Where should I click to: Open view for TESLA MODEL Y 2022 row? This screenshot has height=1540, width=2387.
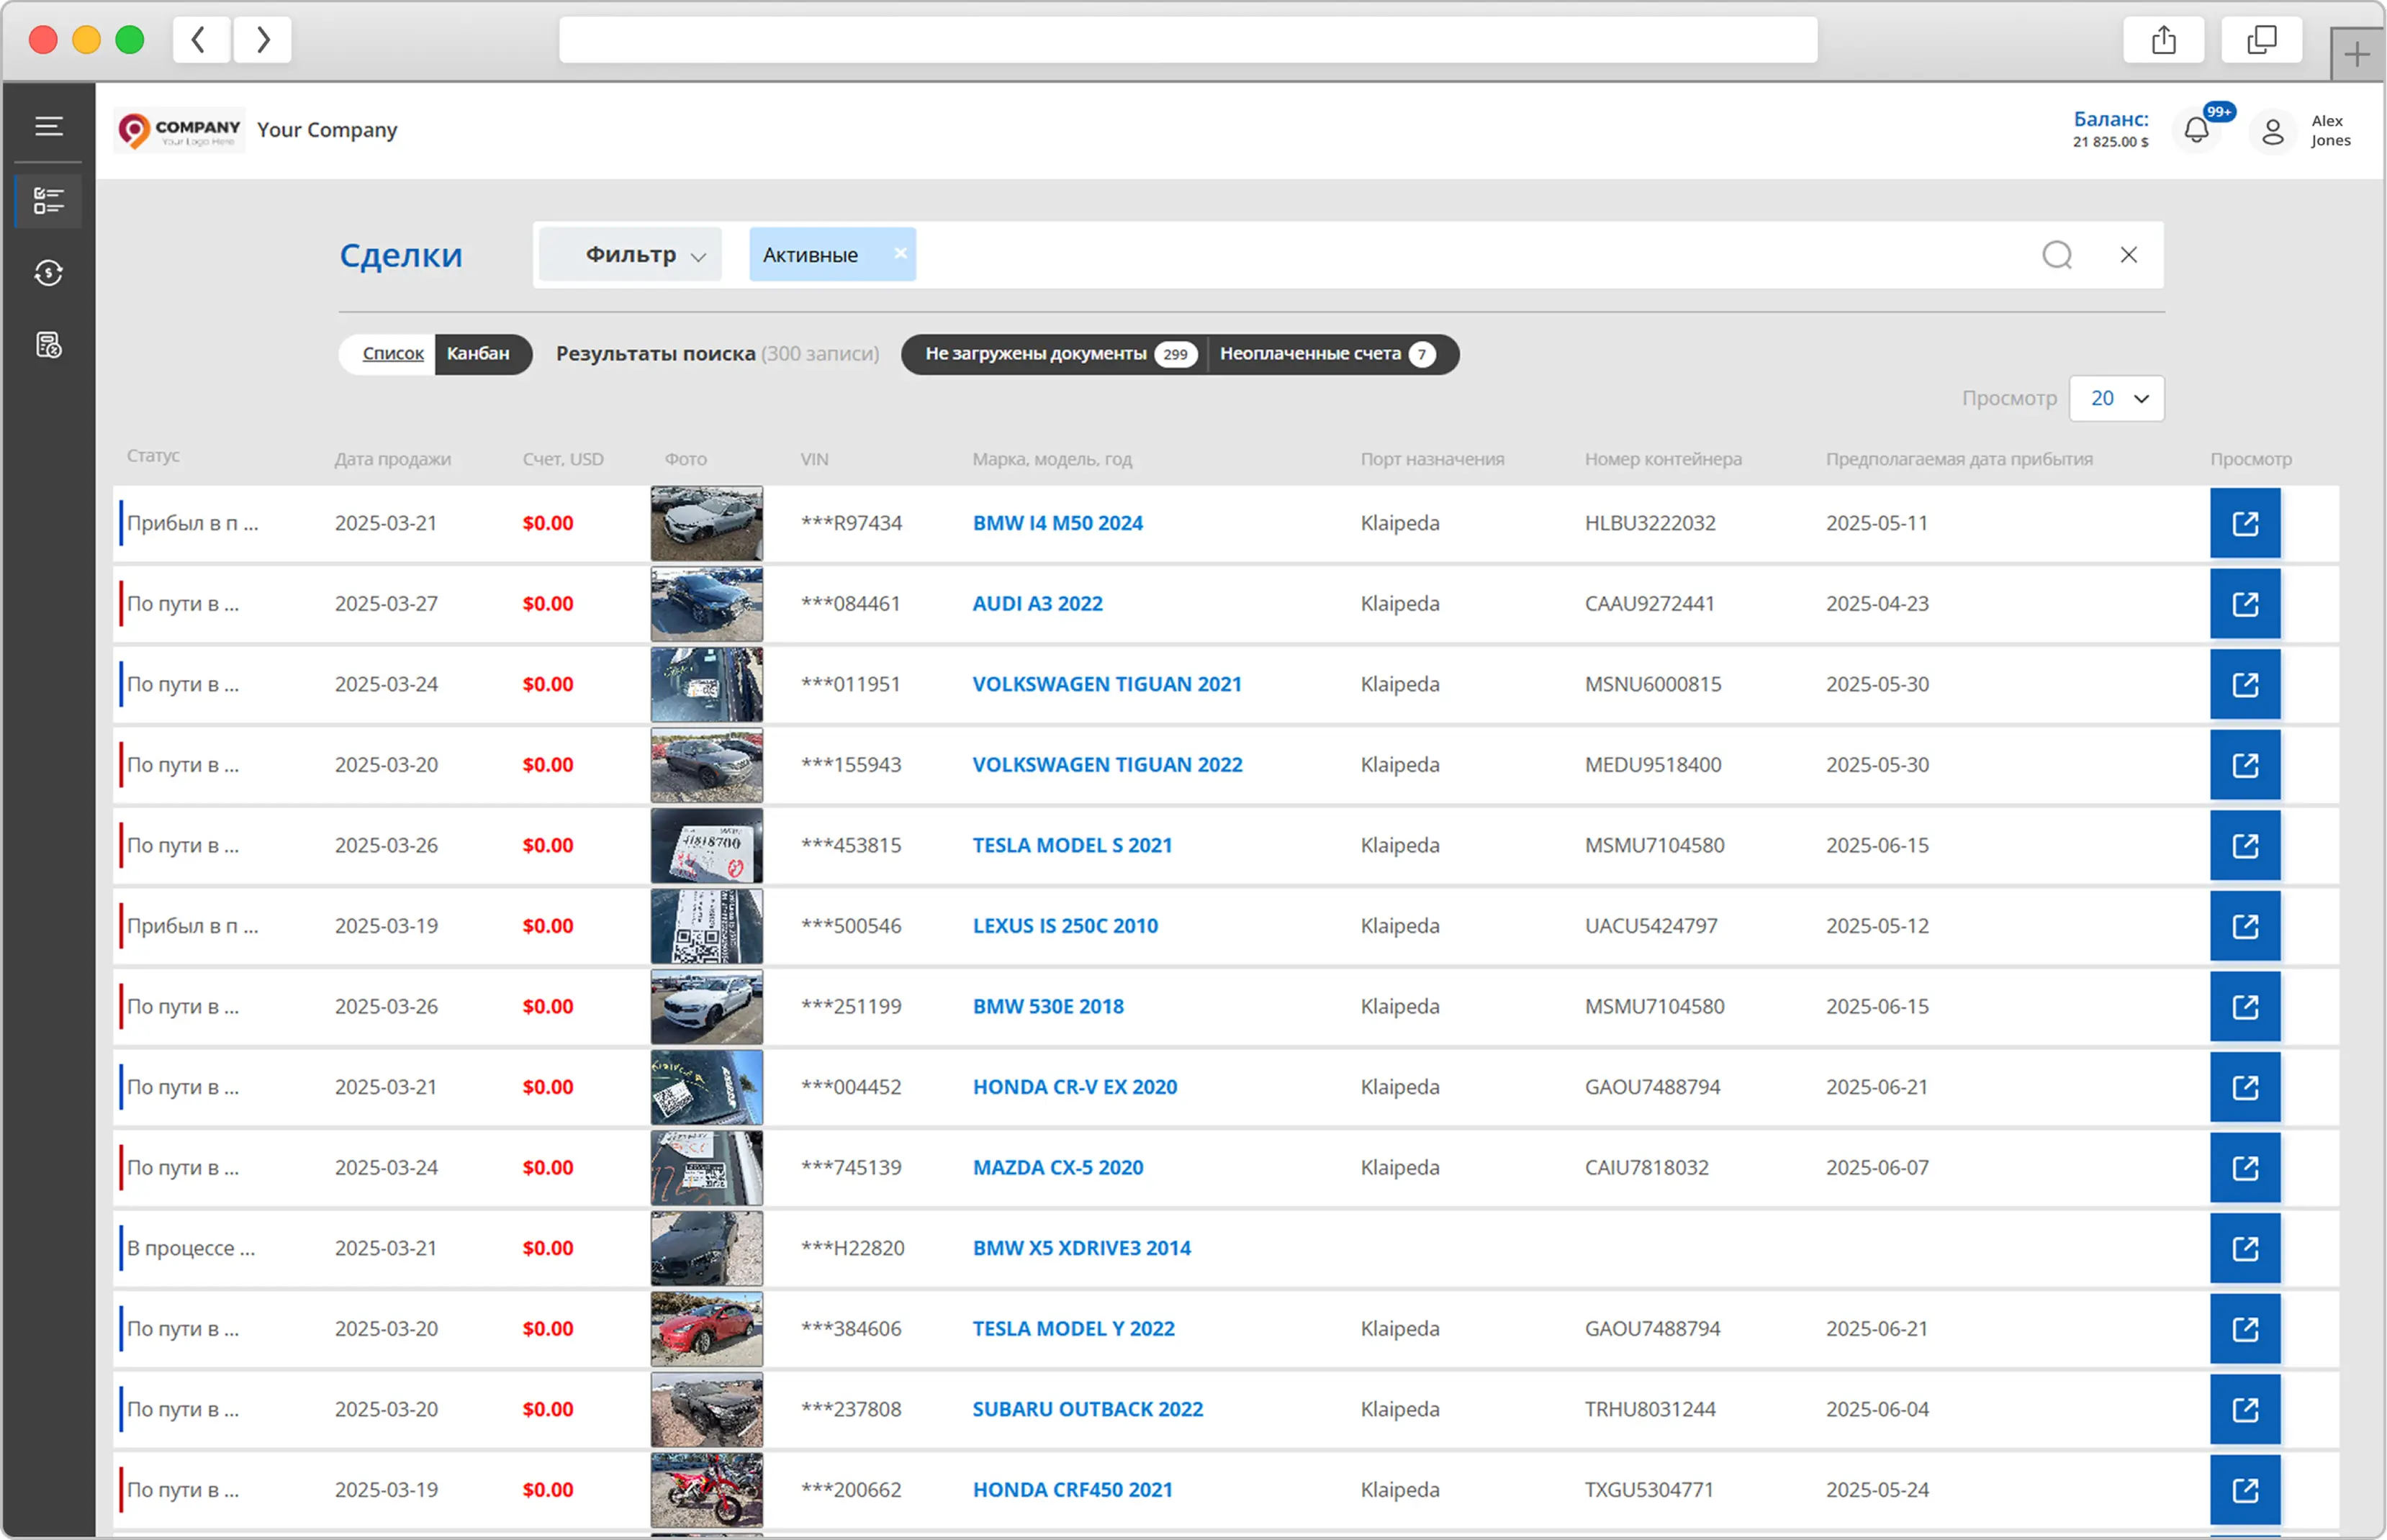[2244, 1328]
